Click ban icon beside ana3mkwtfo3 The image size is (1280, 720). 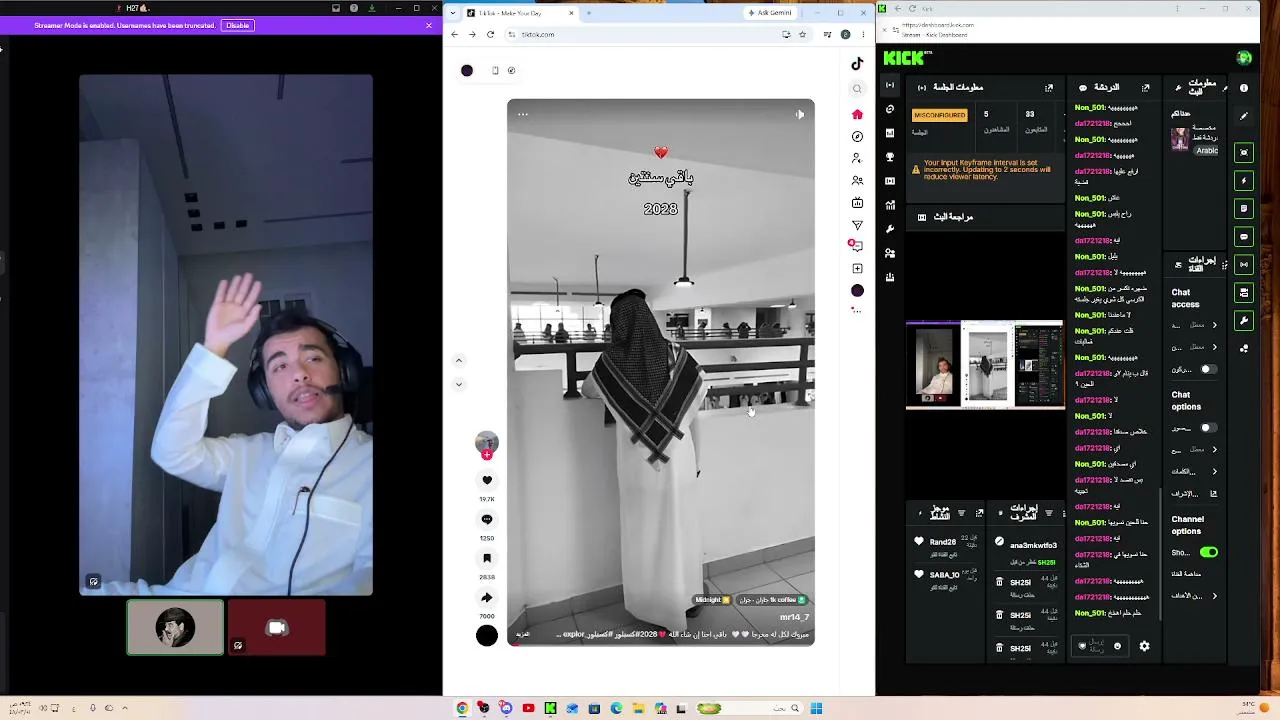click(x=999, y=542)
